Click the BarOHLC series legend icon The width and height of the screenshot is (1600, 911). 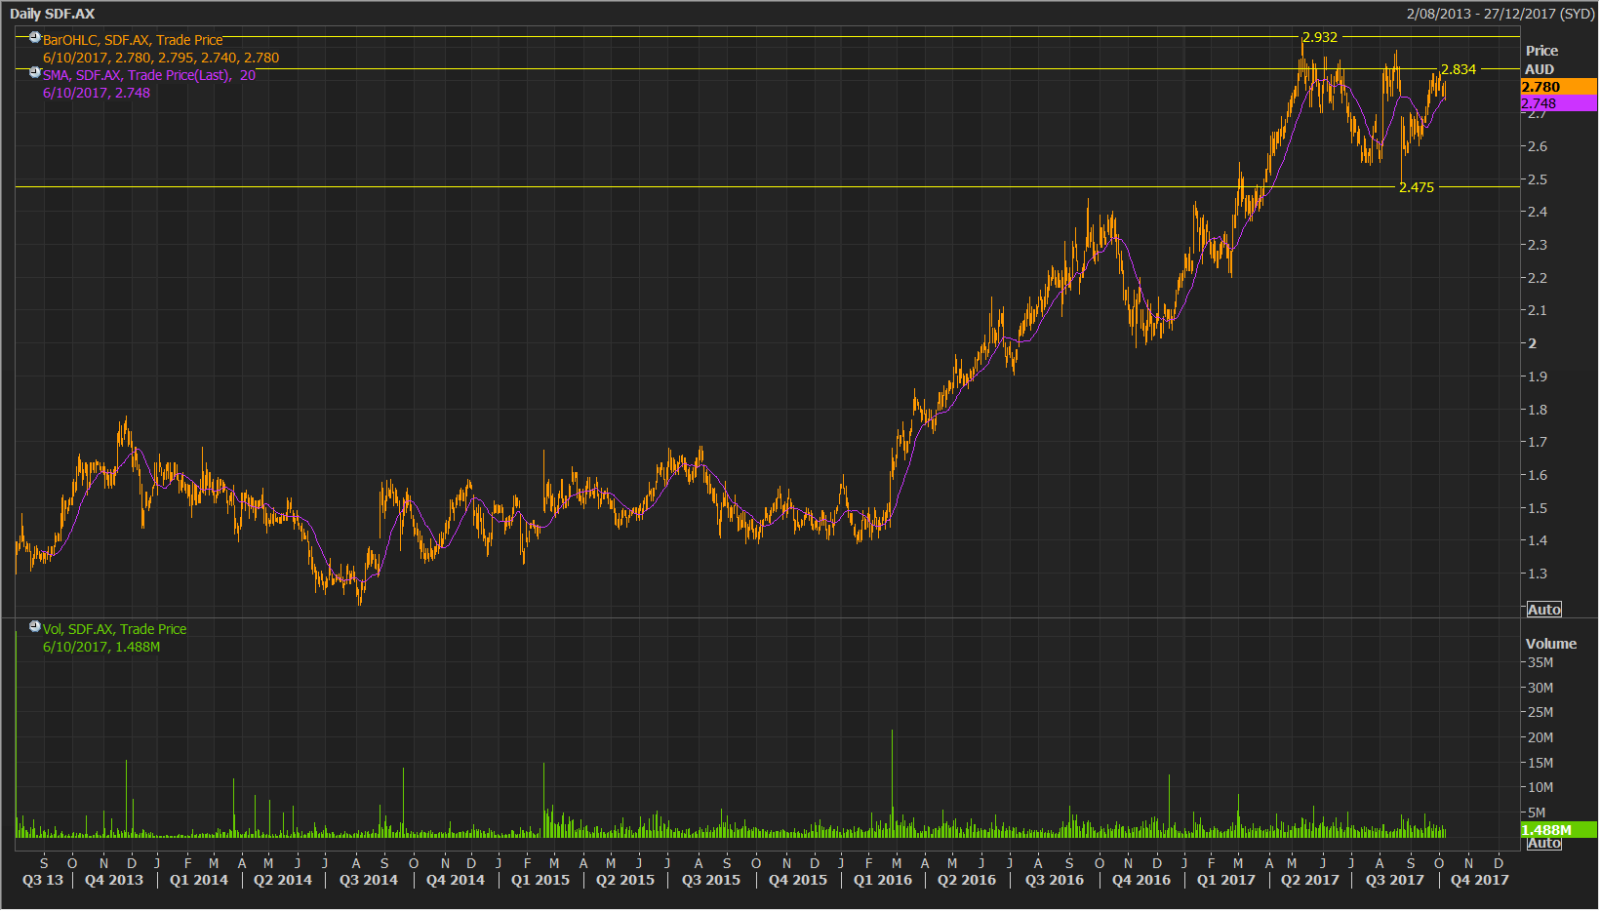pos(35,38)
